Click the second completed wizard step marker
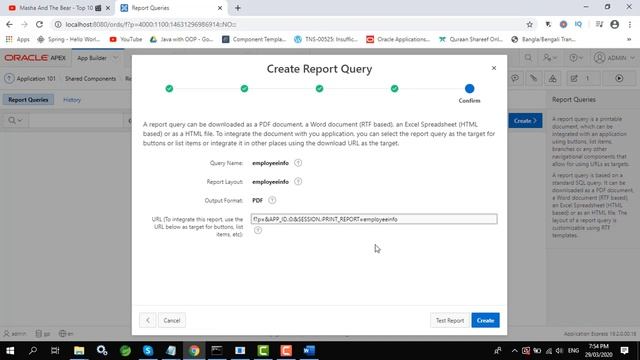 click(244, 89)
